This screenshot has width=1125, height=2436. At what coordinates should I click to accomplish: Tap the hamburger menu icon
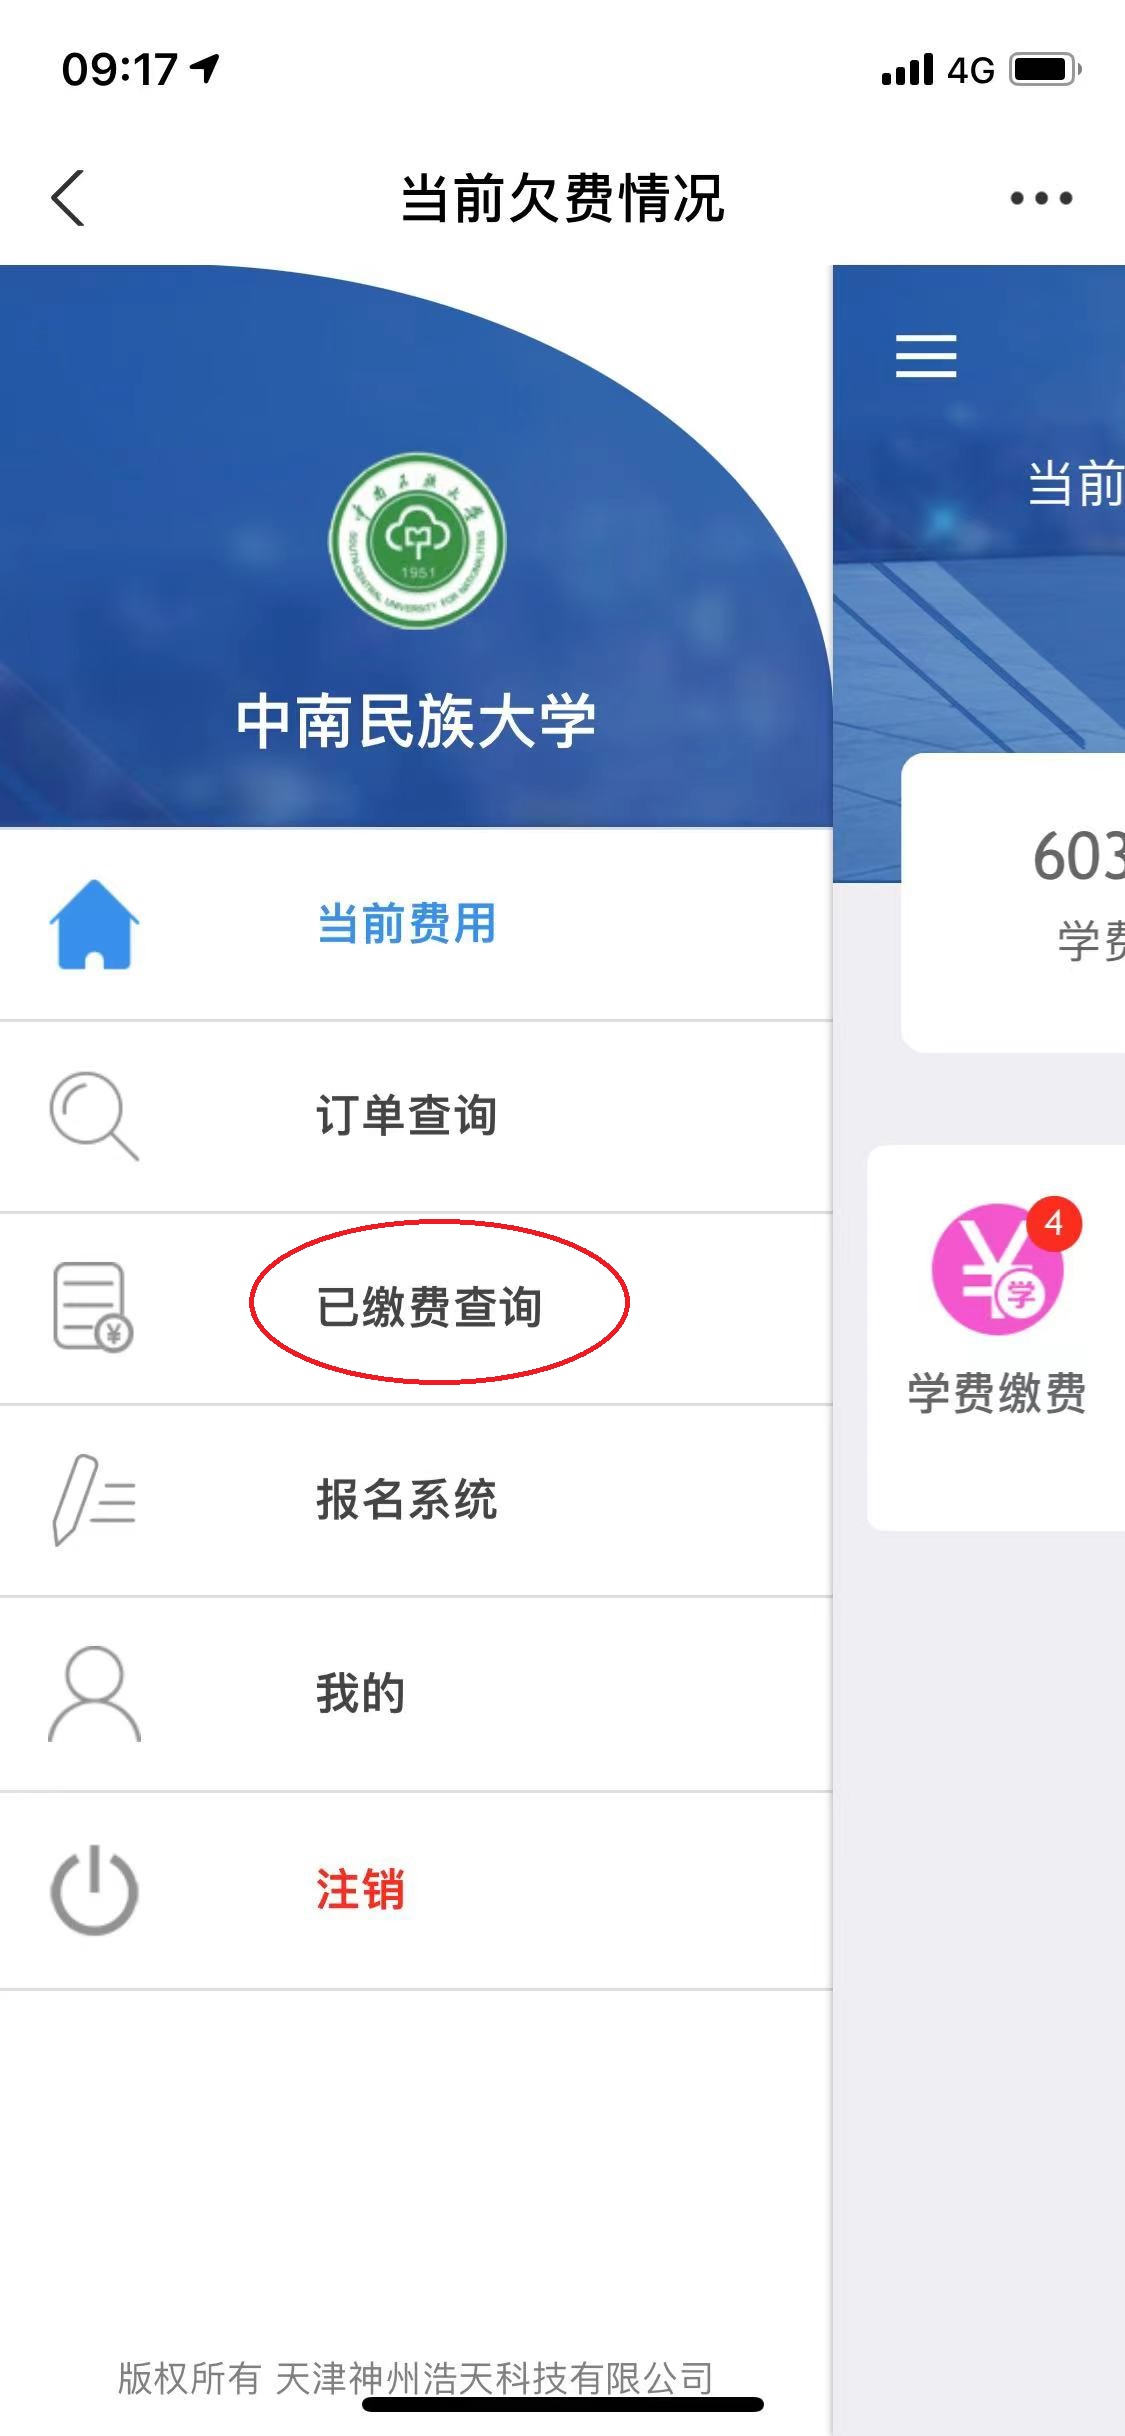click(x=926, y=357)
